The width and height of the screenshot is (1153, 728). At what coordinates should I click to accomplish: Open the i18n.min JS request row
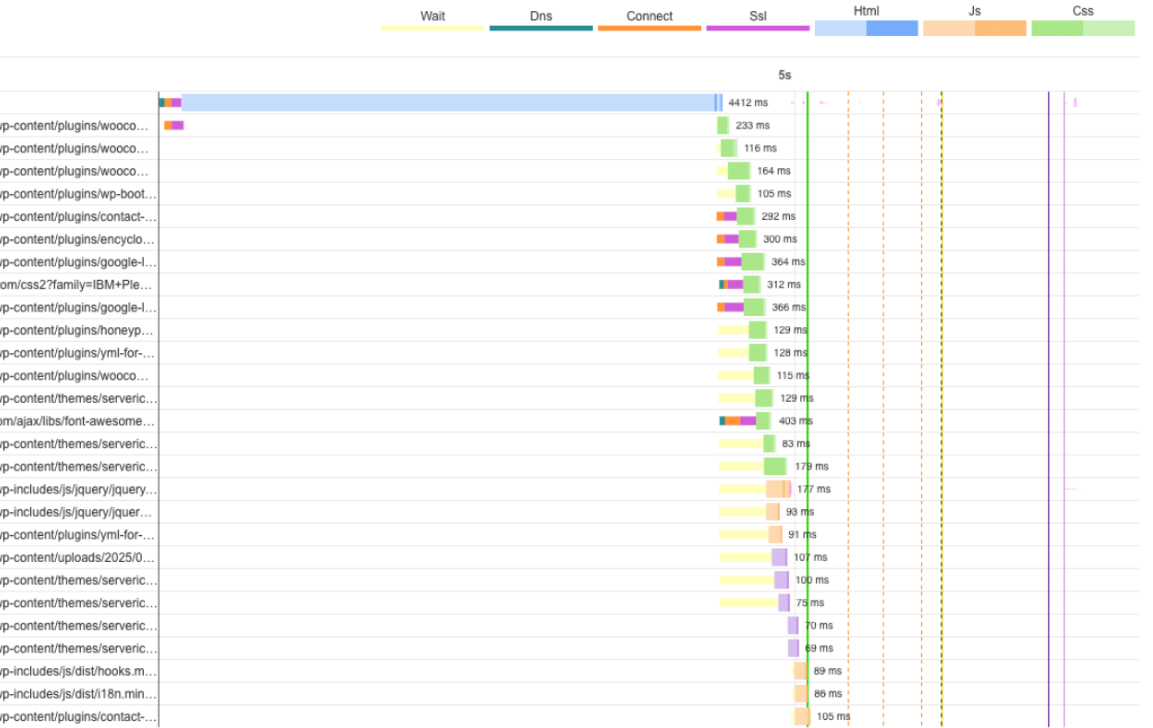78,693
